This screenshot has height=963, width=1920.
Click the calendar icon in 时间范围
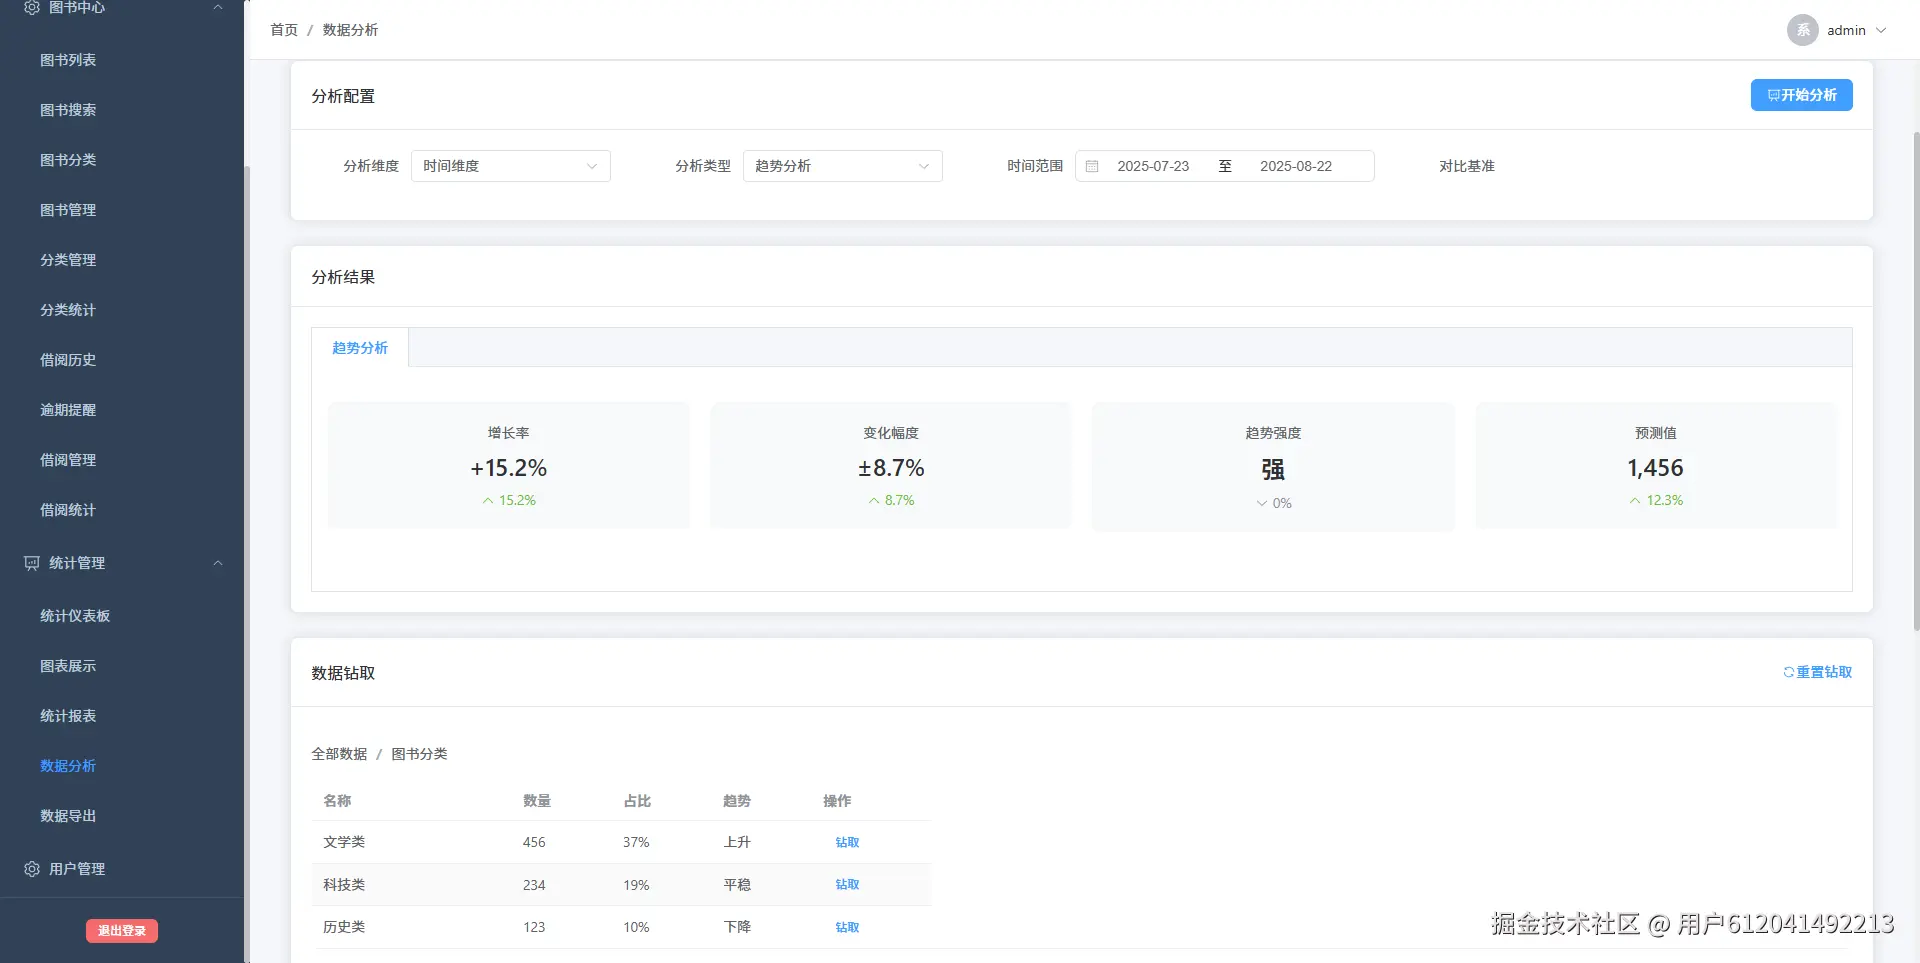(1092, 166)
